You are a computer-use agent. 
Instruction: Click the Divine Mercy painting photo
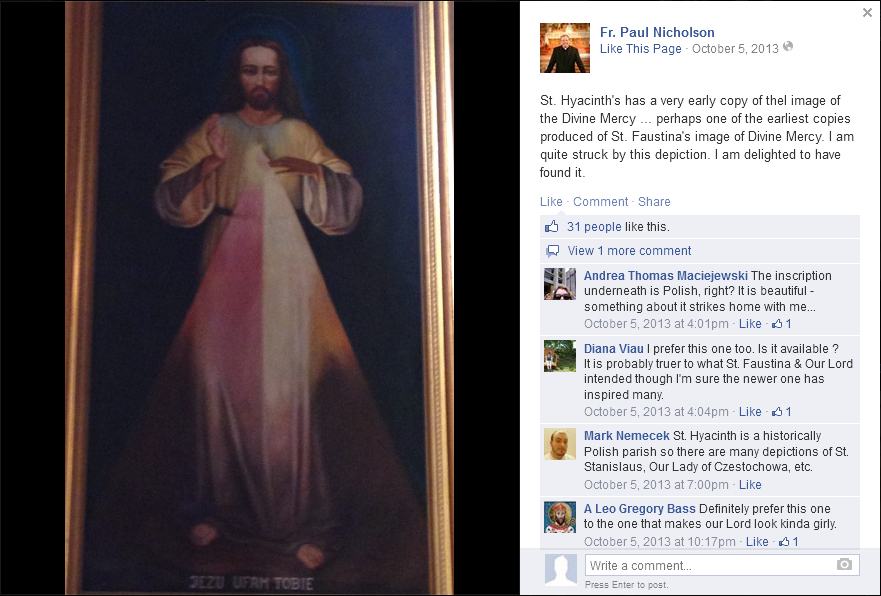259,298
